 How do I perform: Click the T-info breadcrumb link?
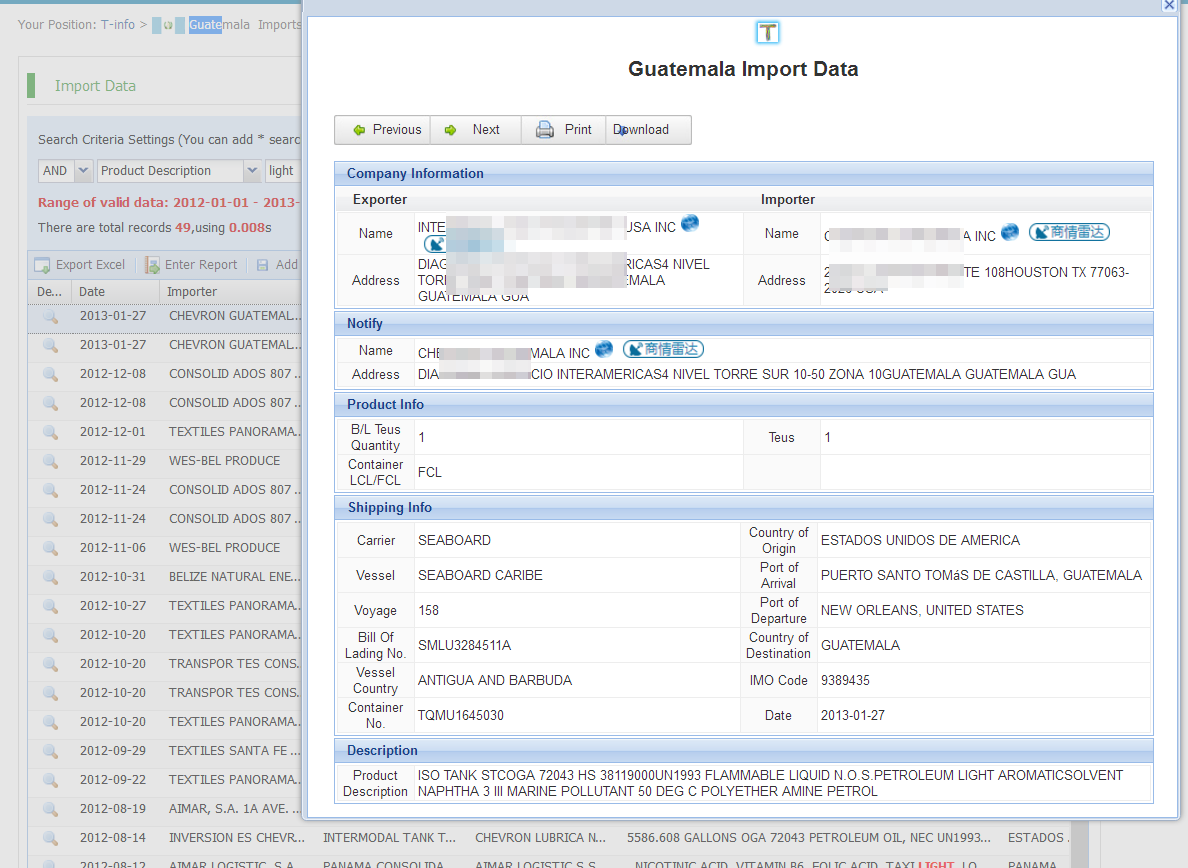pos(117,24)
